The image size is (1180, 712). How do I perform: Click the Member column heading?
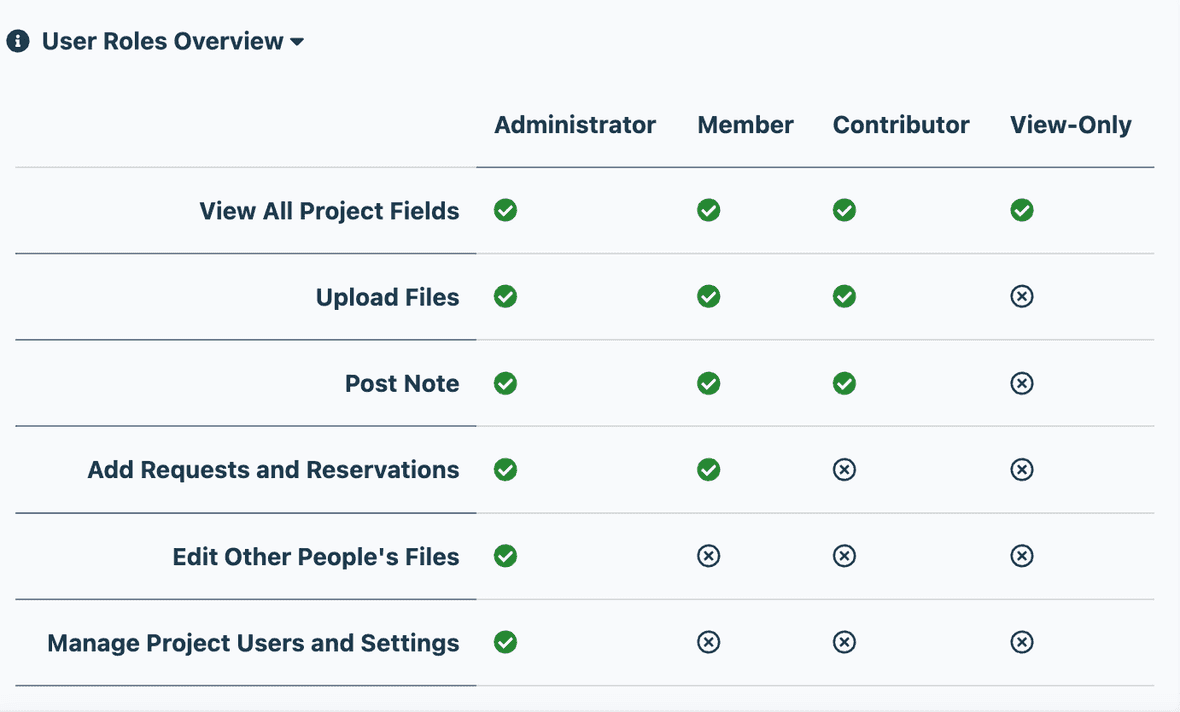pyautogui.click(x=745, y=124)
